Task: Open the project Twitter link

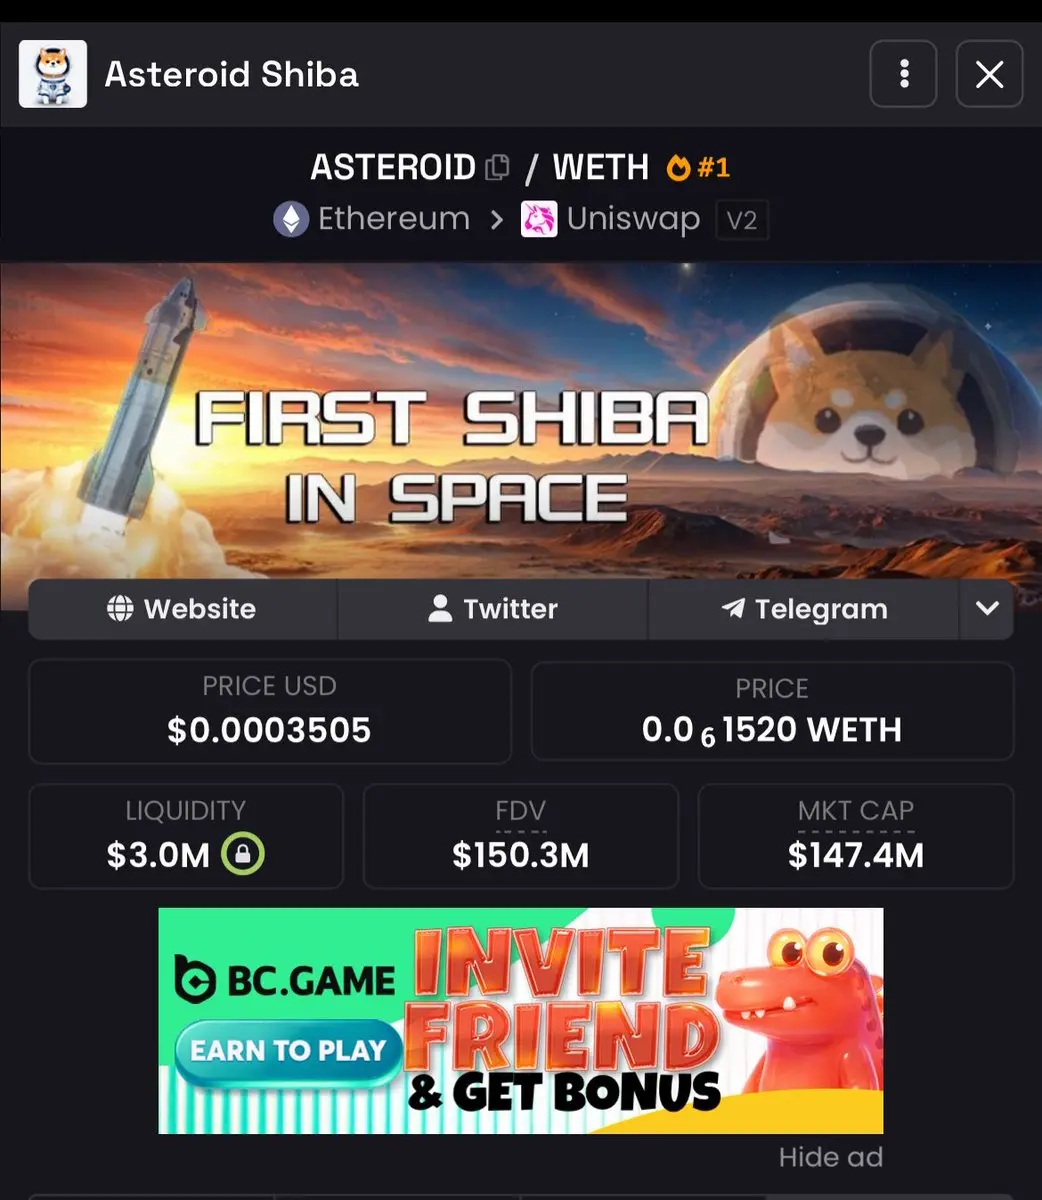Action: (x=493, y=609)
